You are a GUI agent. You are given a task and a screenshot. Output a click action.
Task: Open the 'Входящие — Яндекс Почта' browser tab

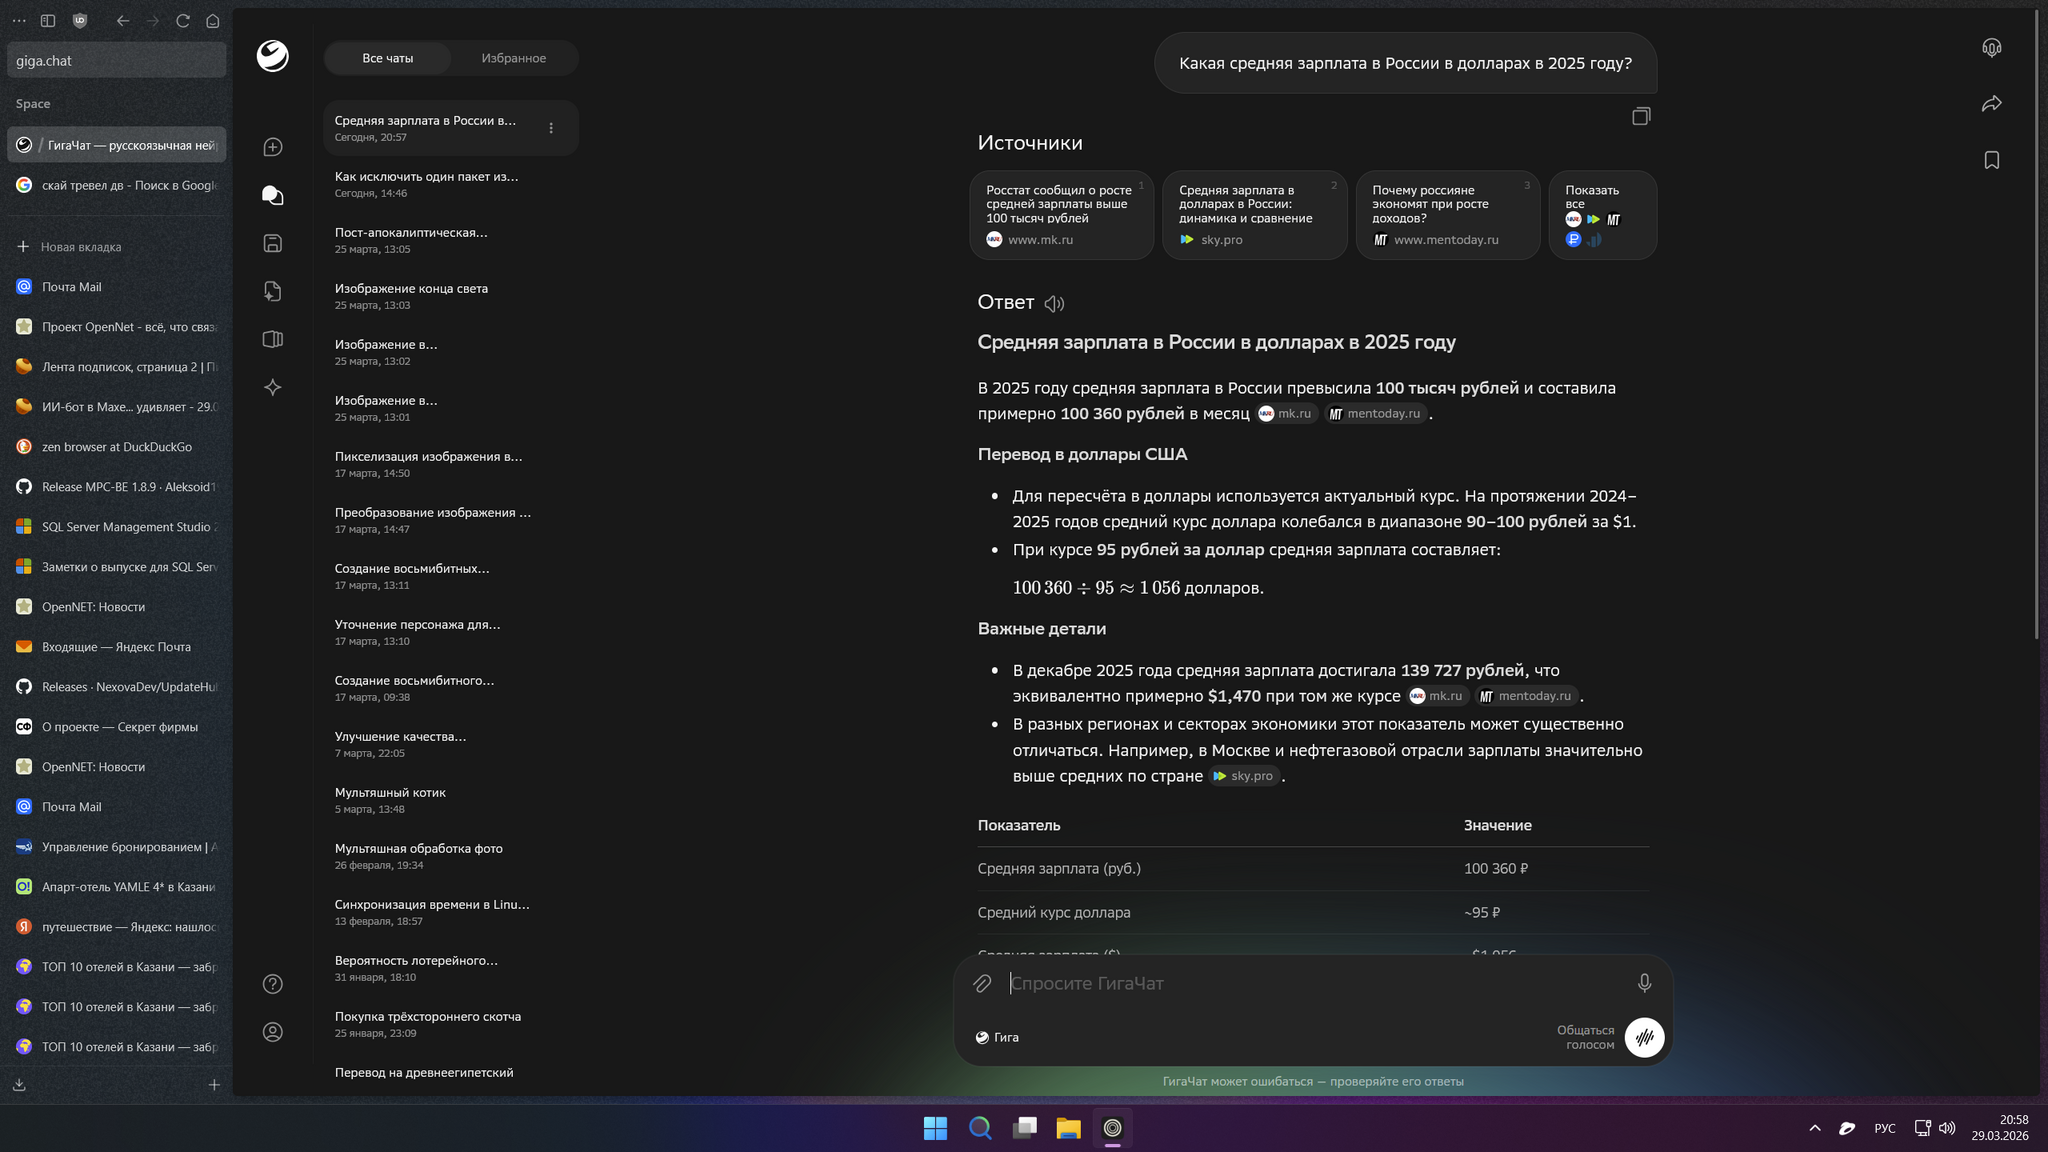[116, 647]
